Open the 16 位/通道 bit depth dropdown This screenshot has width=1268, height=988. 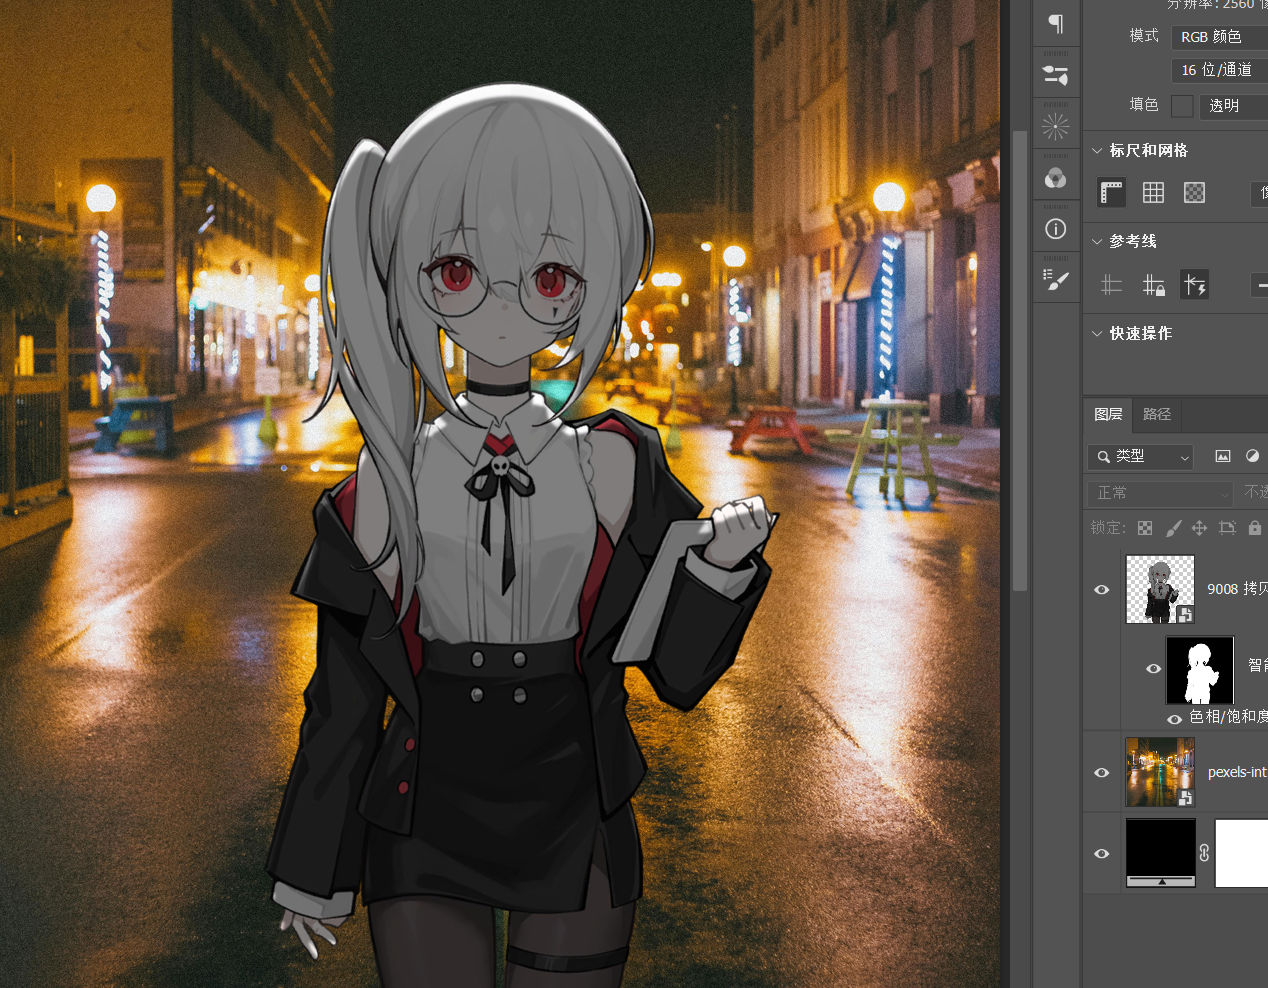click(1219, 70)
